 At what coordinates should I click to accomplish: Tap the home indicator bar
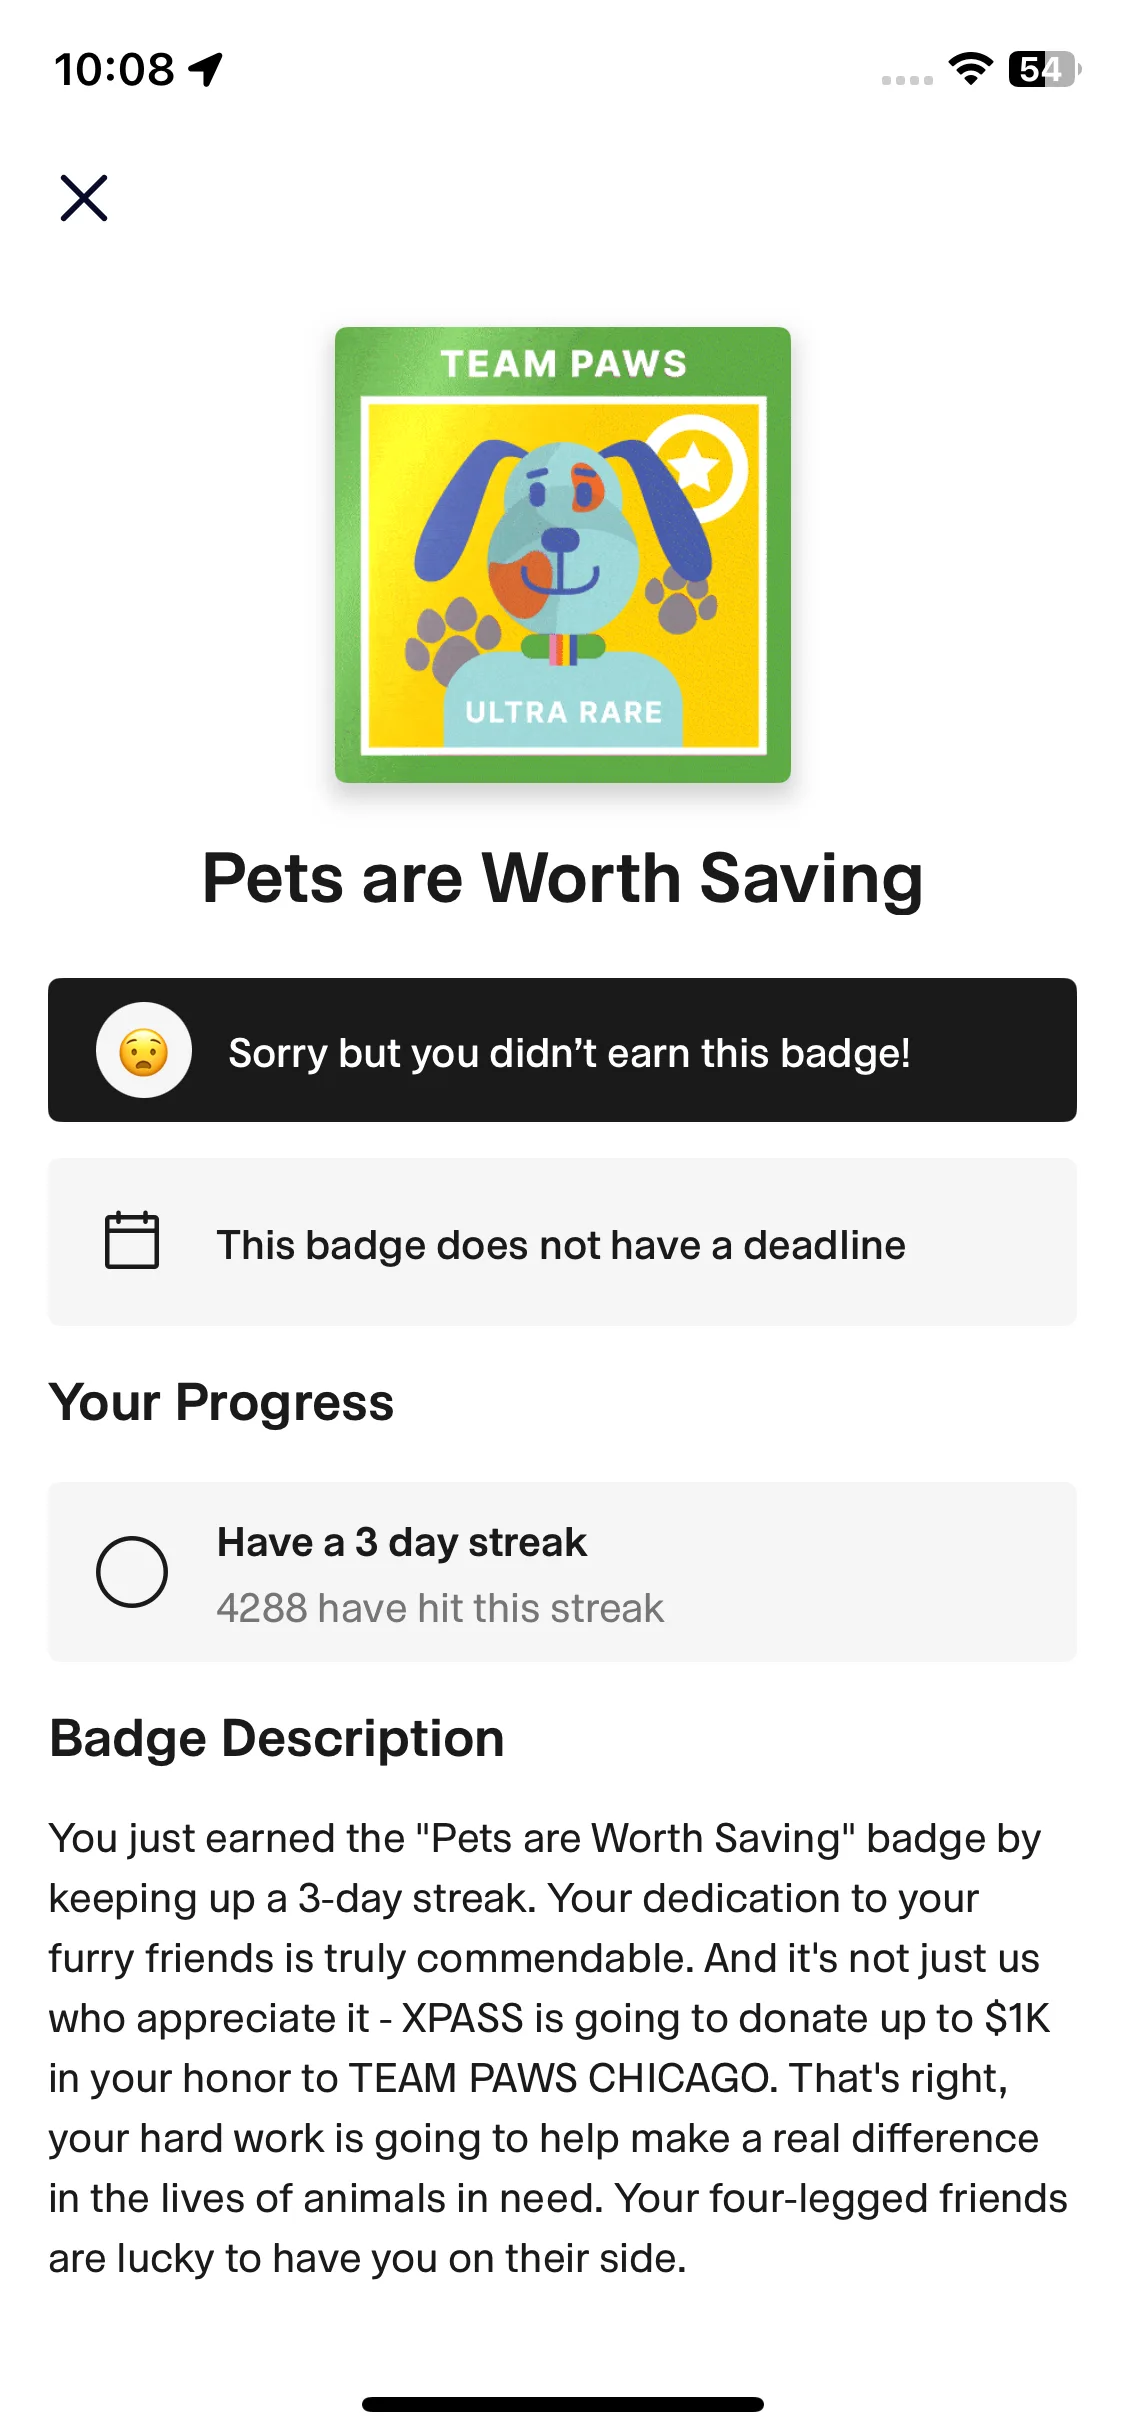point(562,2404)
